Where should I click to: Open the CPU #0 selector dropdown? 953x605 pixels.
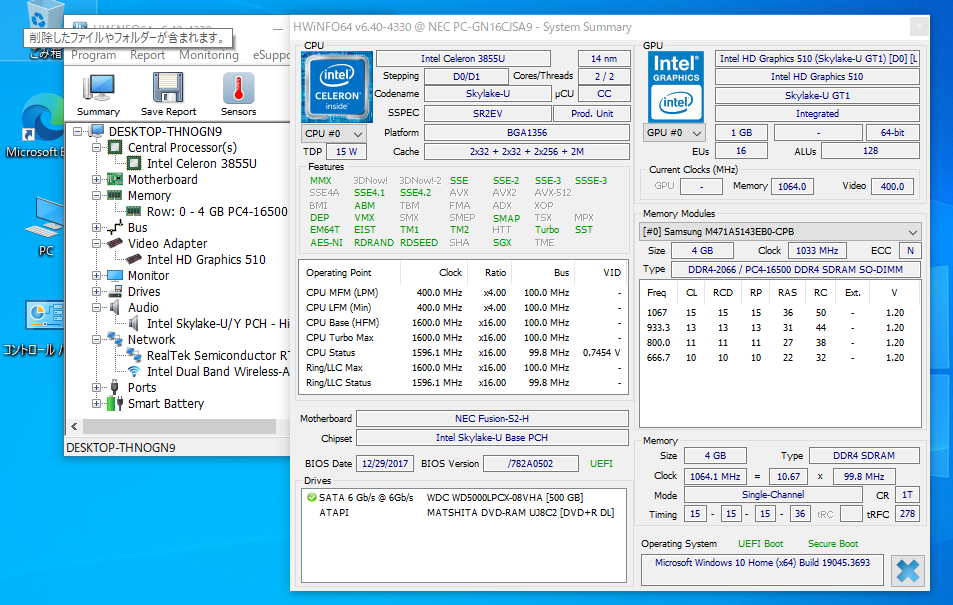(334, 133)
